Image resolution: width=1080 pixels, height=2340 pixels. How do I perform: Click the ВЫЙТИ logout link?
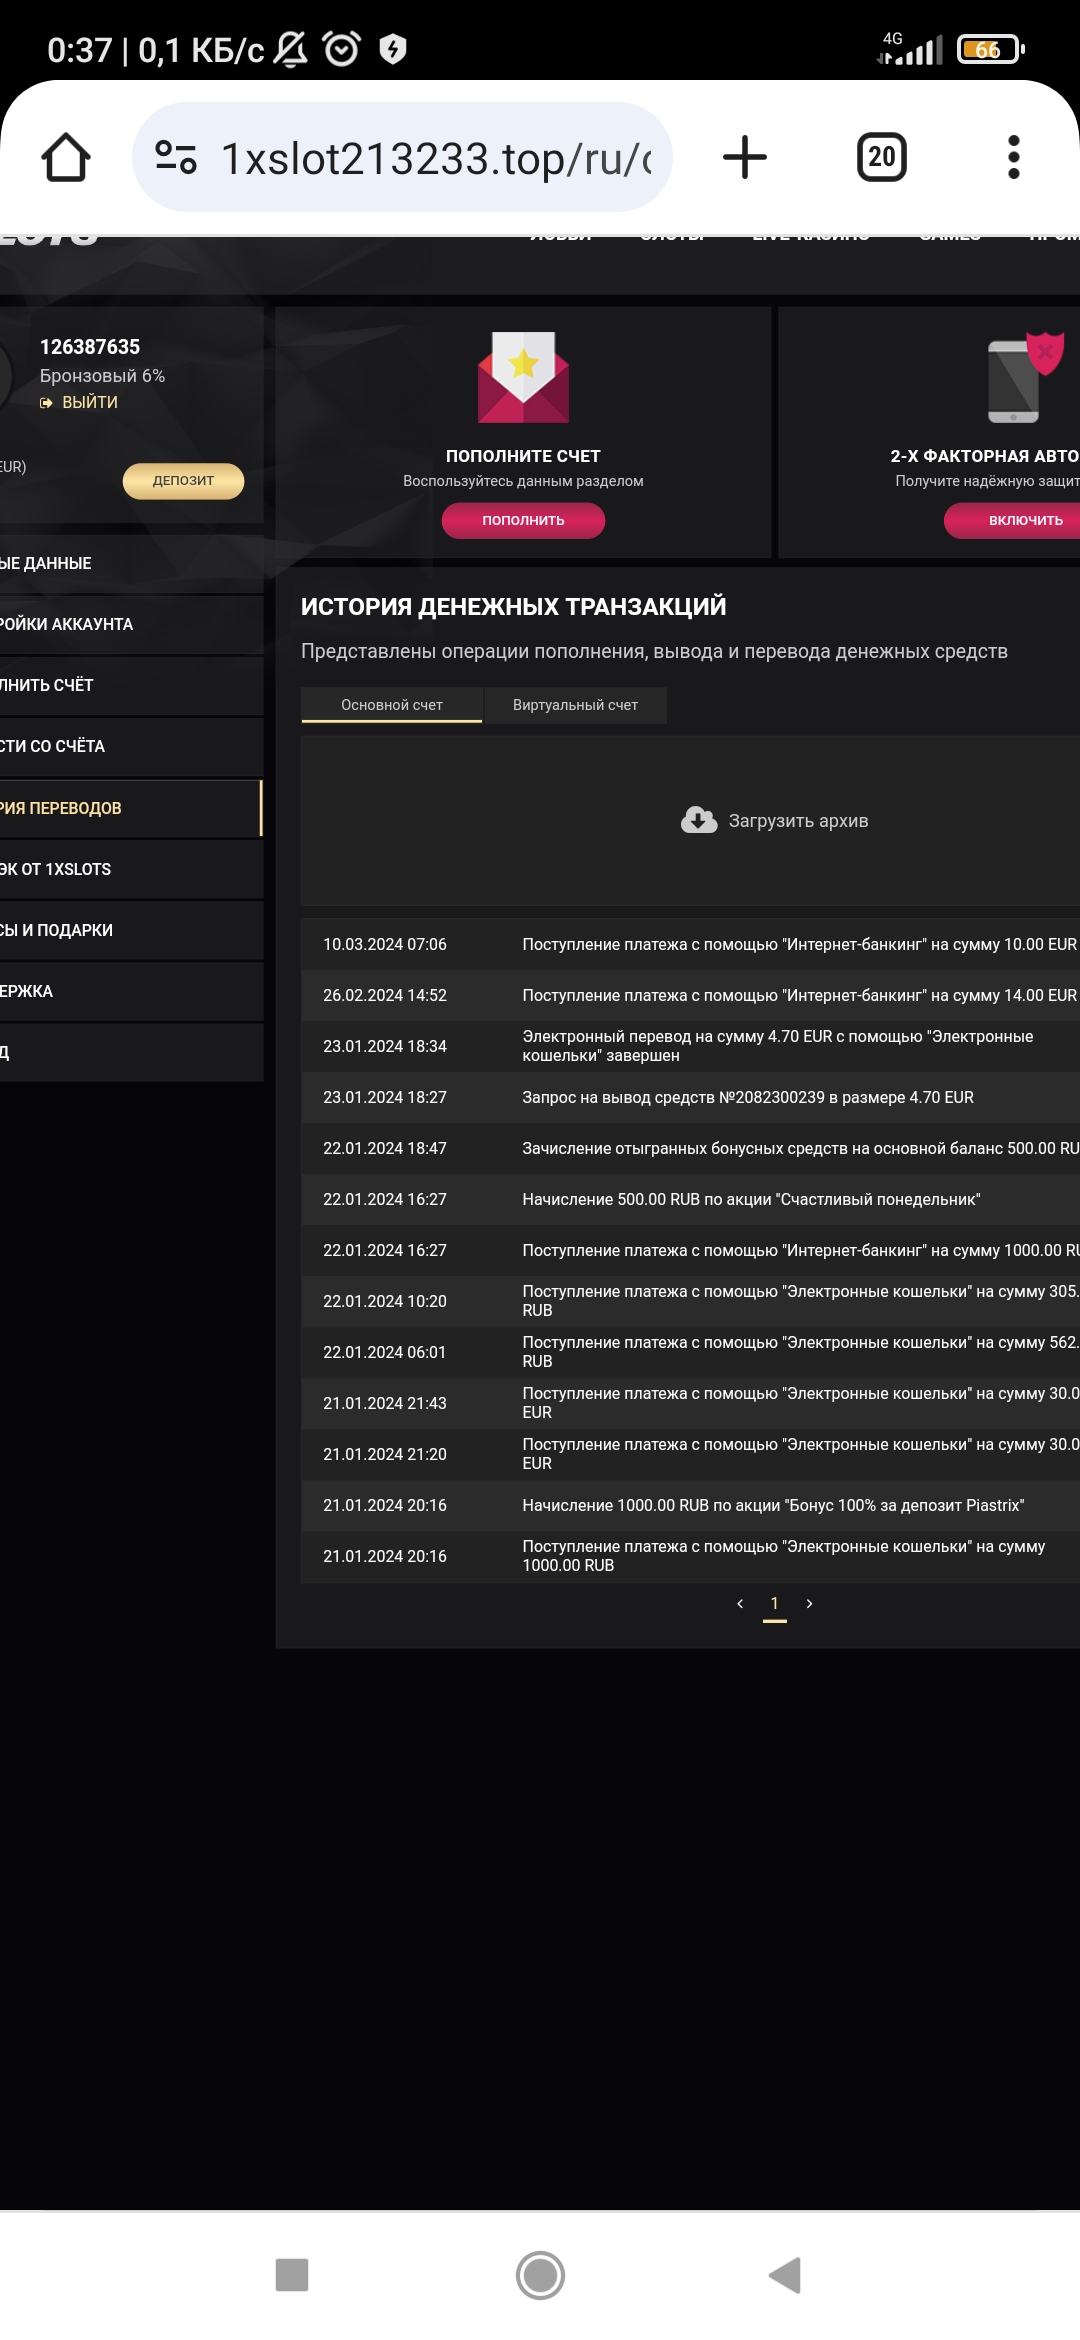point(89,402)
